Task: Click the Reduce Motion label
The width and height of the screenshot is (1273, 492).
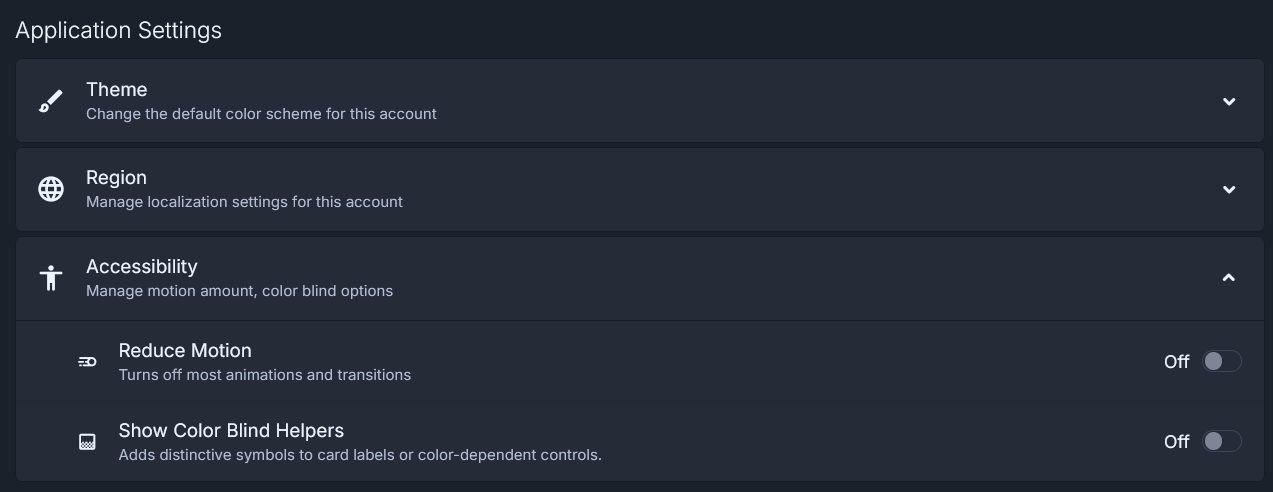Action: (x=185, y=351)
